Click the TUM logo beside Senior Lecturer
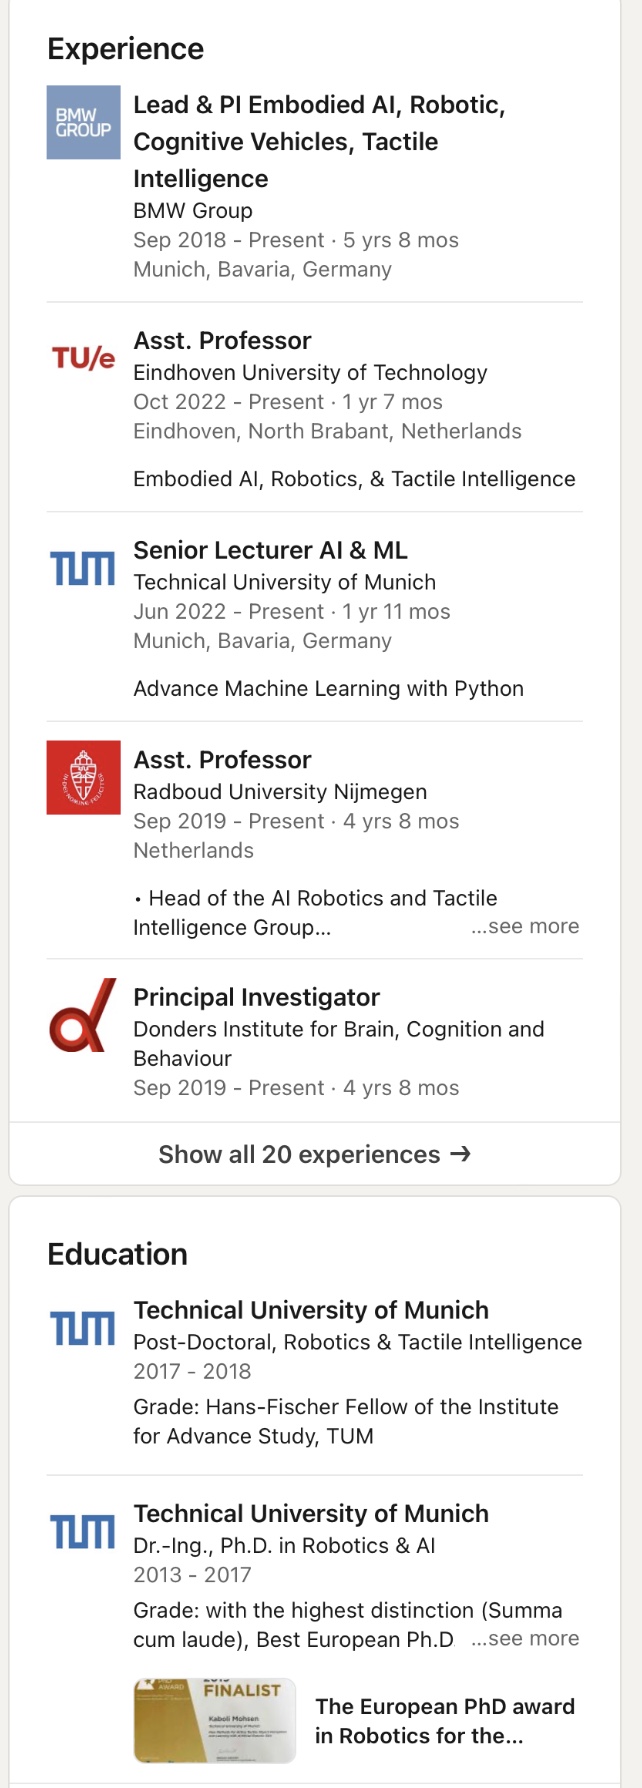Image resolution: width=642 pixels, height=1788 pixels. tap(83, 569)
